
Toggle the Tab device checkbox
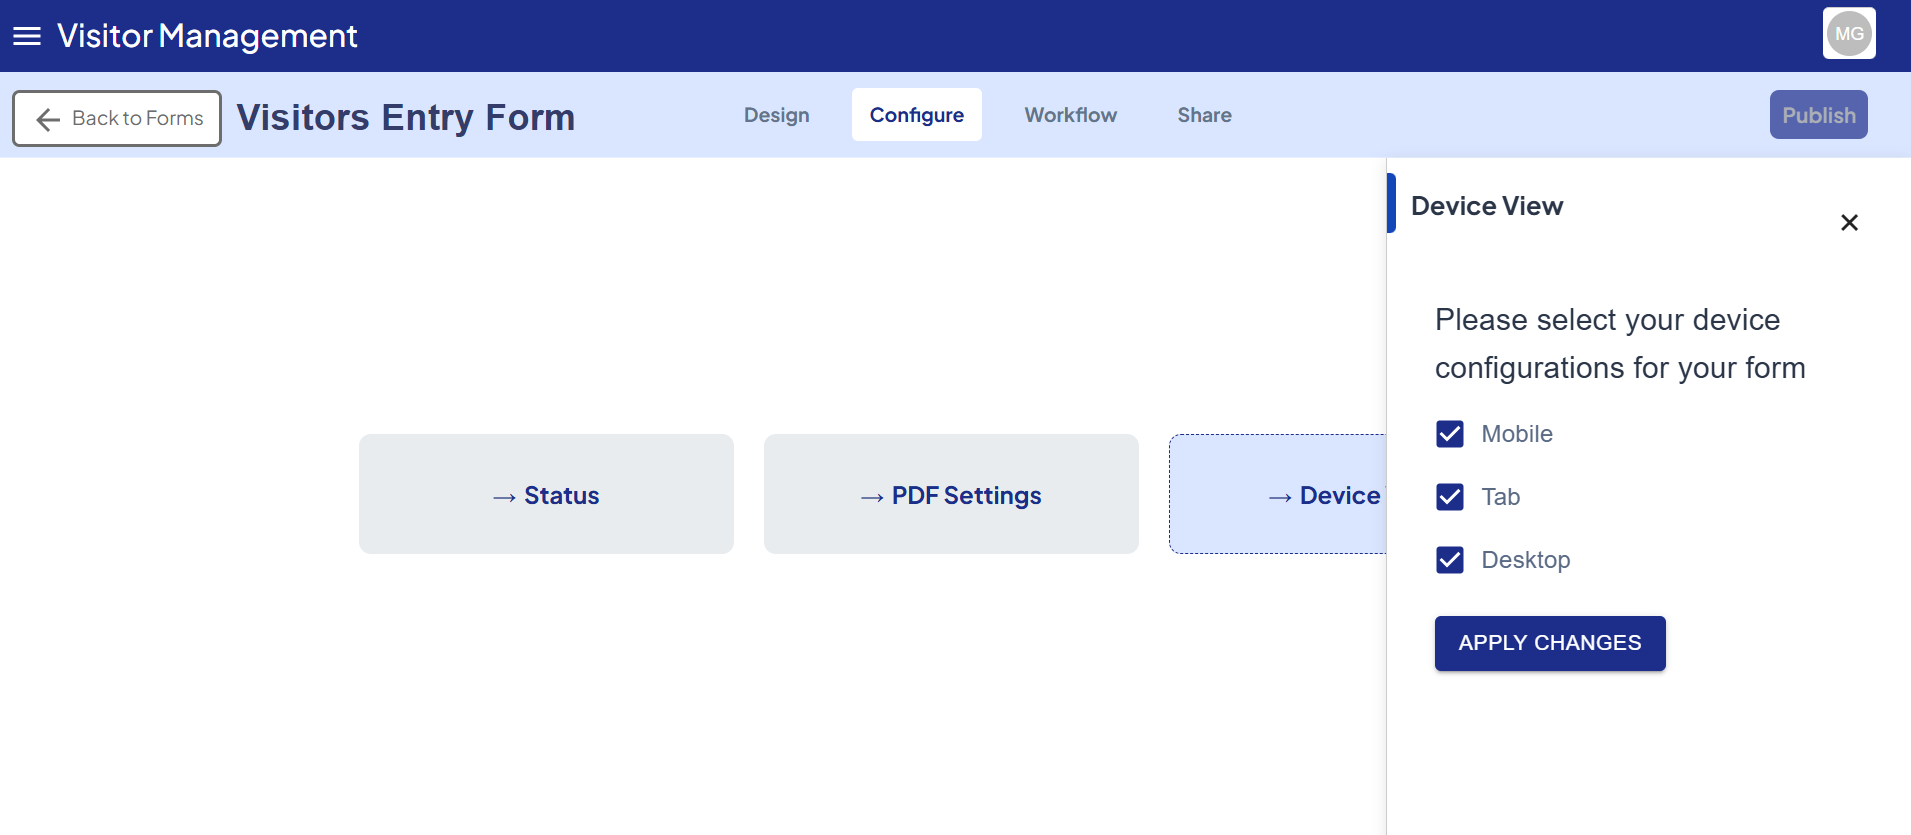tap(1449, 497)
